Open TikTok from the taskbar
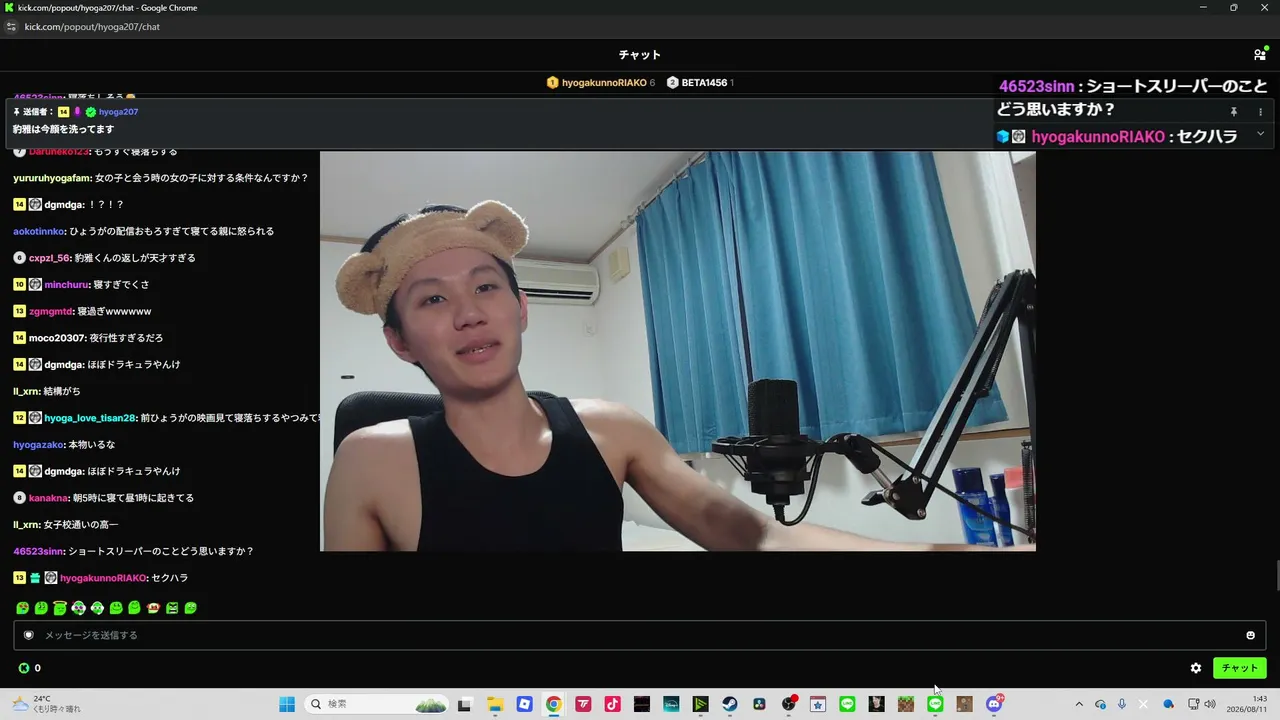 coord(612,704)
